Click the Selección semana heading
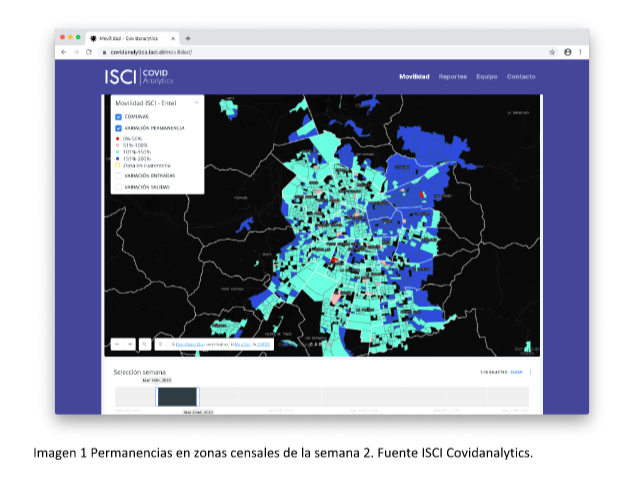The width and height of the screenshot is (620, 478). click(139, 372)
